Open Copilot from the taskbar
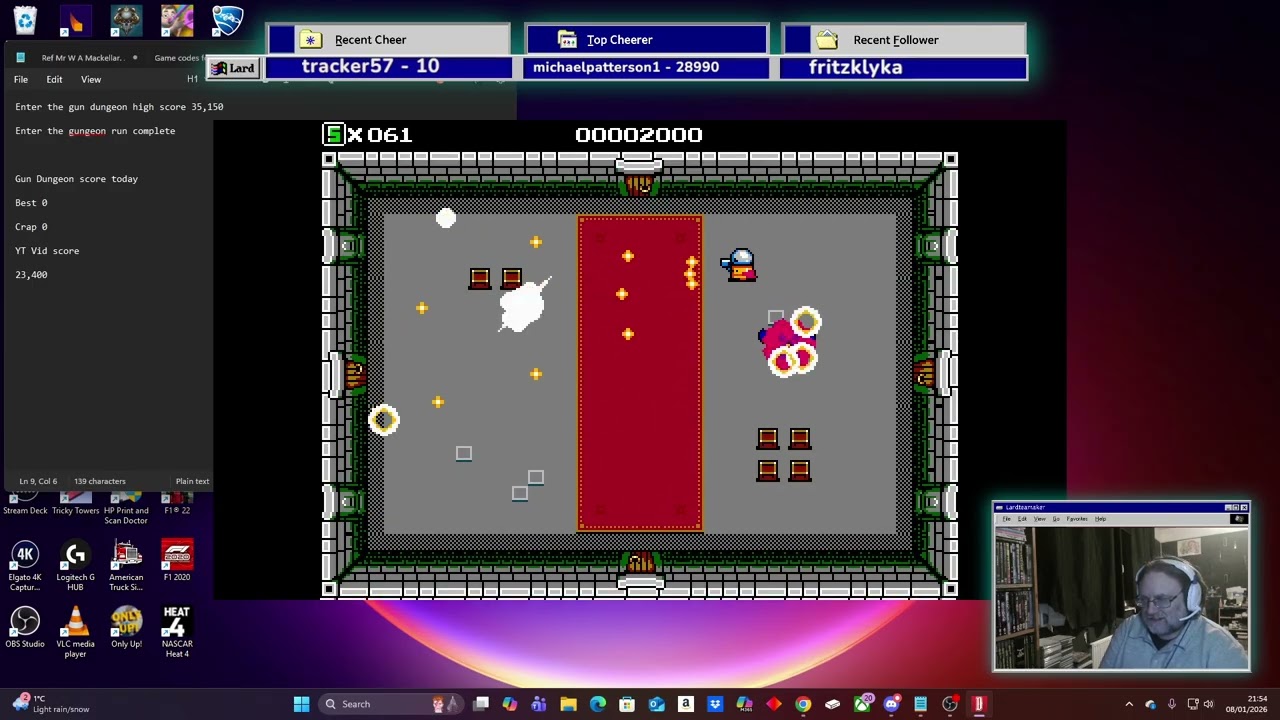The image size is (1280, 720). [510, 704]
